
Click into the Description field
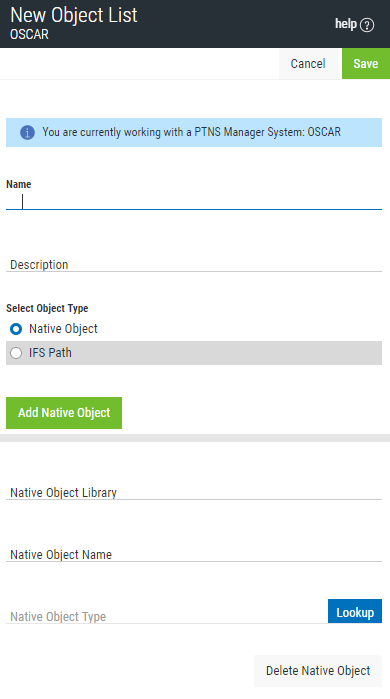[194, 264]
